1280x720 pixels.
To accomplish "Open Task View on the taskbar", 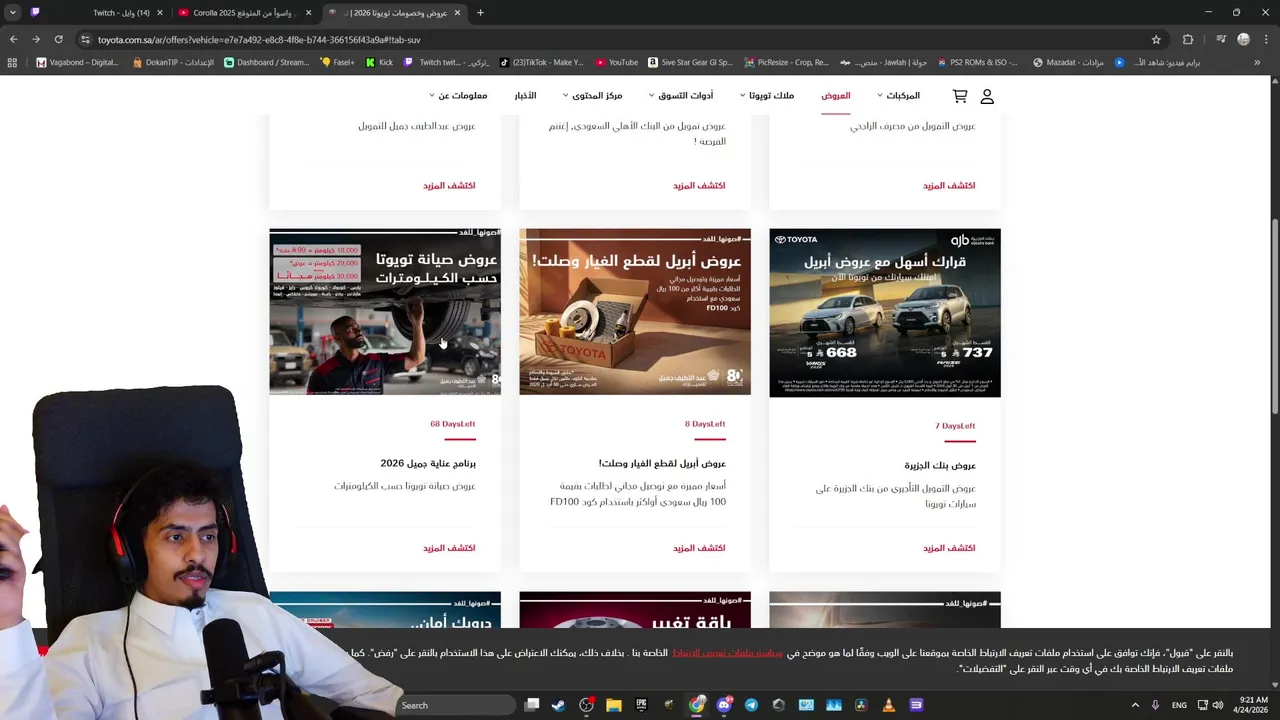I will [532, 705].
